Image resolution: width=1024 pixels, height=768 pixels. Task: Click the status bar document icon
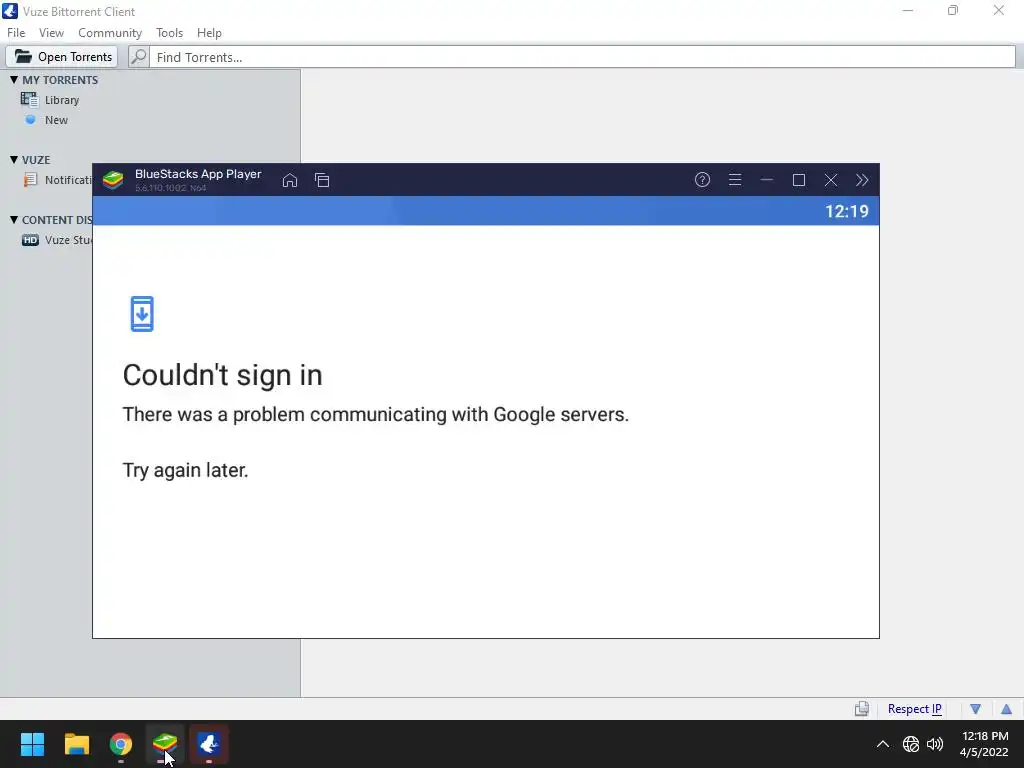(x=862, y=709)
